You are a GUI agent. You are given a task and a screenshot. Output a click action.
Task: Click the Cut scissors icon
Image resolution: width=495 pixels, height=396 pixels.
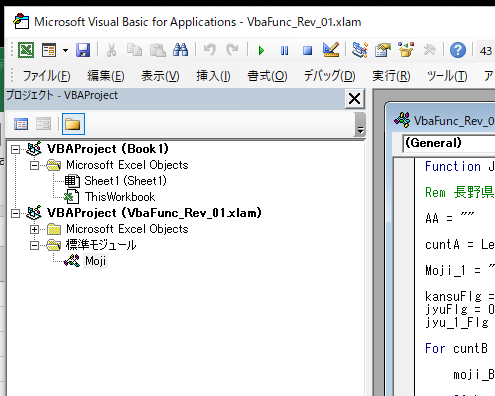111,51
